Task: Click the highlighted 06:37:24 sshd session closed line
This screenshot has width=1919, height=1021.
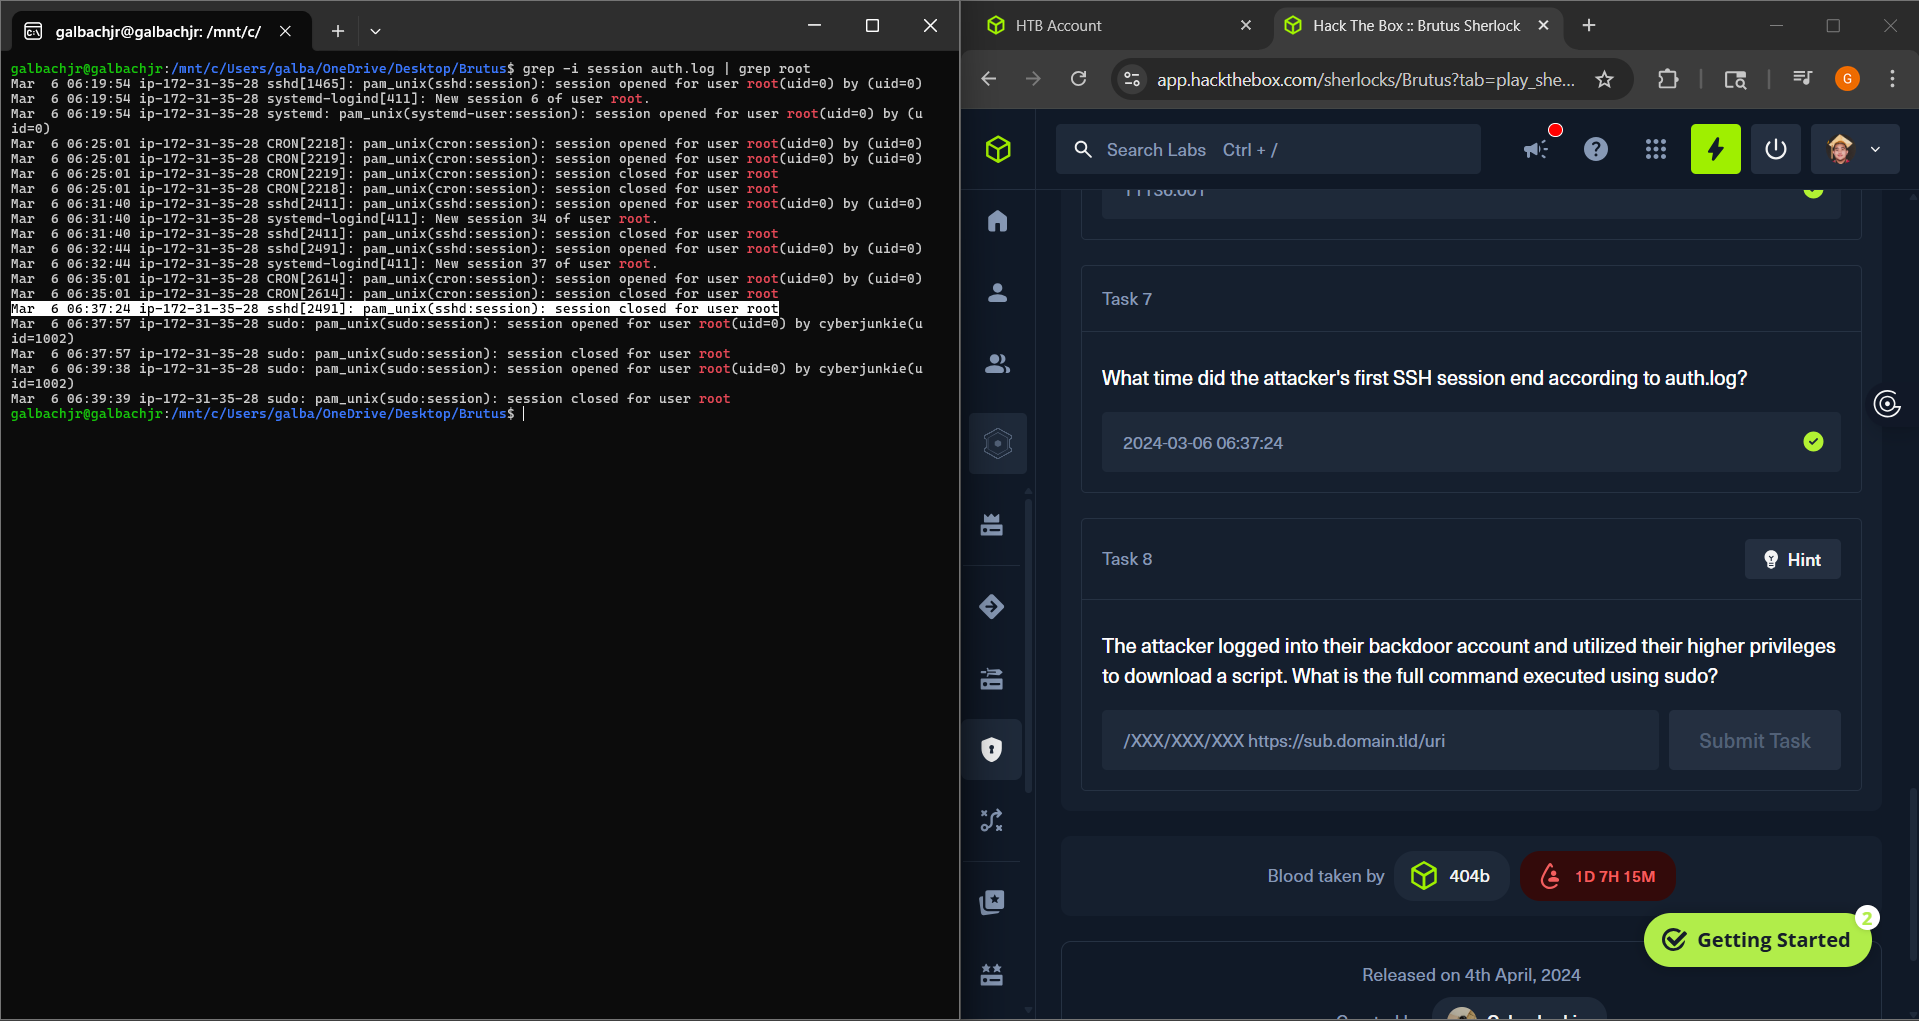Action: pyautogui.click(x=395, y=309)
